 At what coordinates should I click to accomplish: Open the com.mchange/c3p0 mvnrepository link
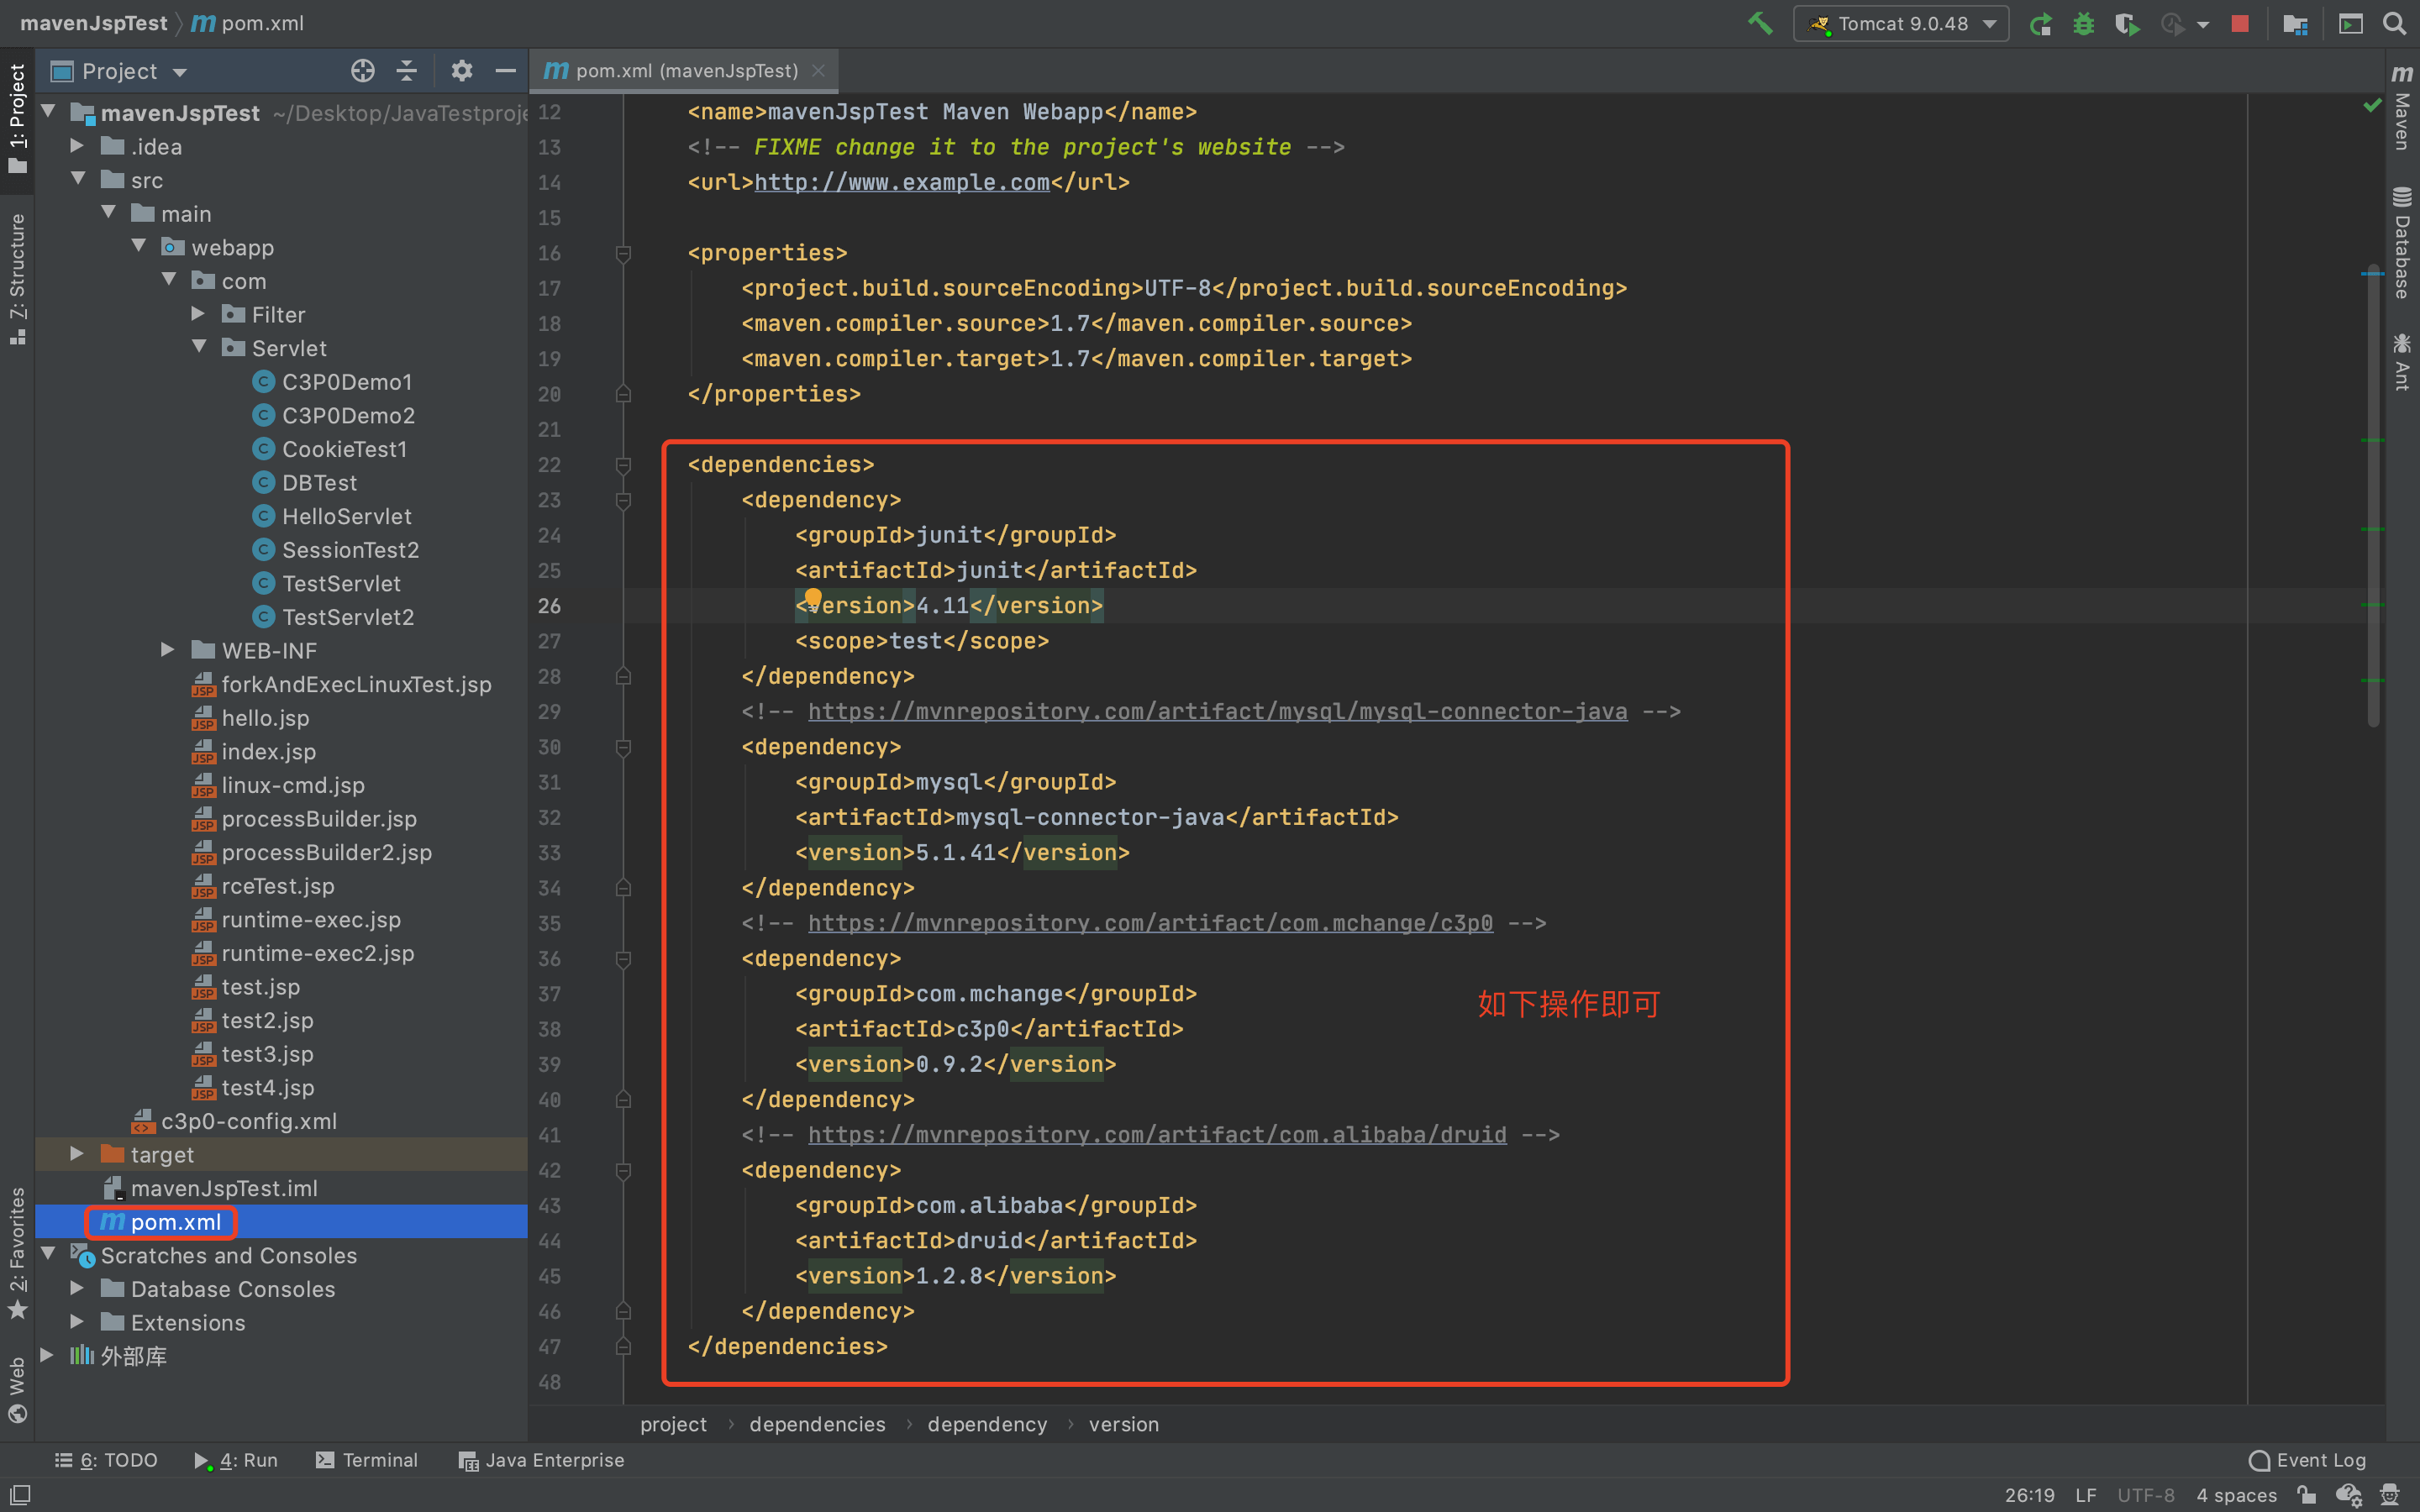tap(1150, 923)
